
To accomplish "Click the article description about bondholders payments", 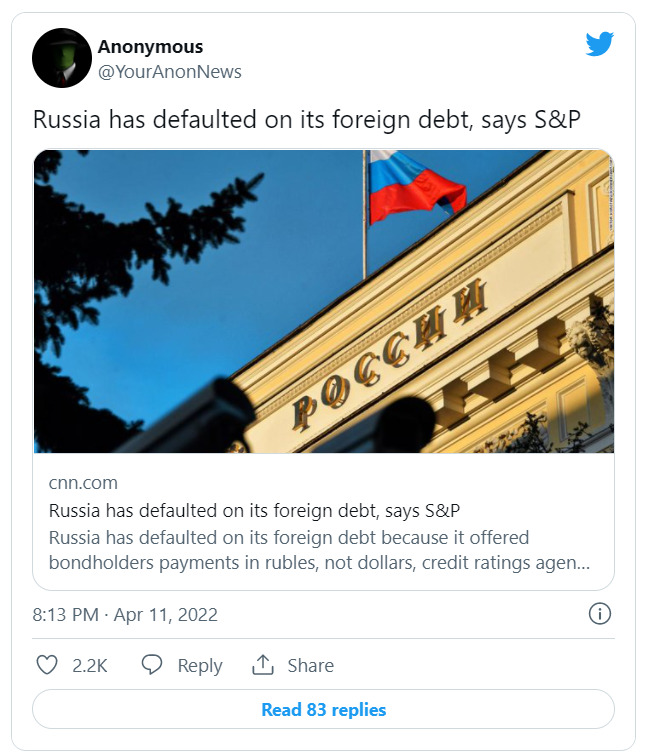I will coord(318,550).
